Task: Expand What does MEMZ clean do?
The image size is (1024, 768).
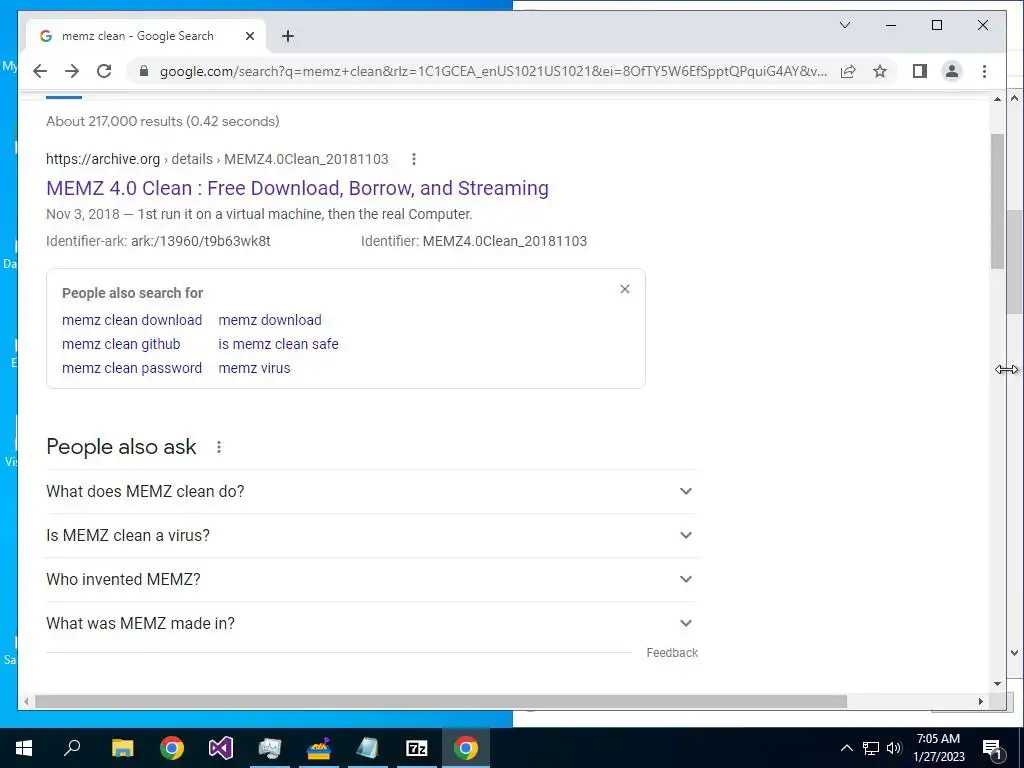Action: [x=372, y=491]
